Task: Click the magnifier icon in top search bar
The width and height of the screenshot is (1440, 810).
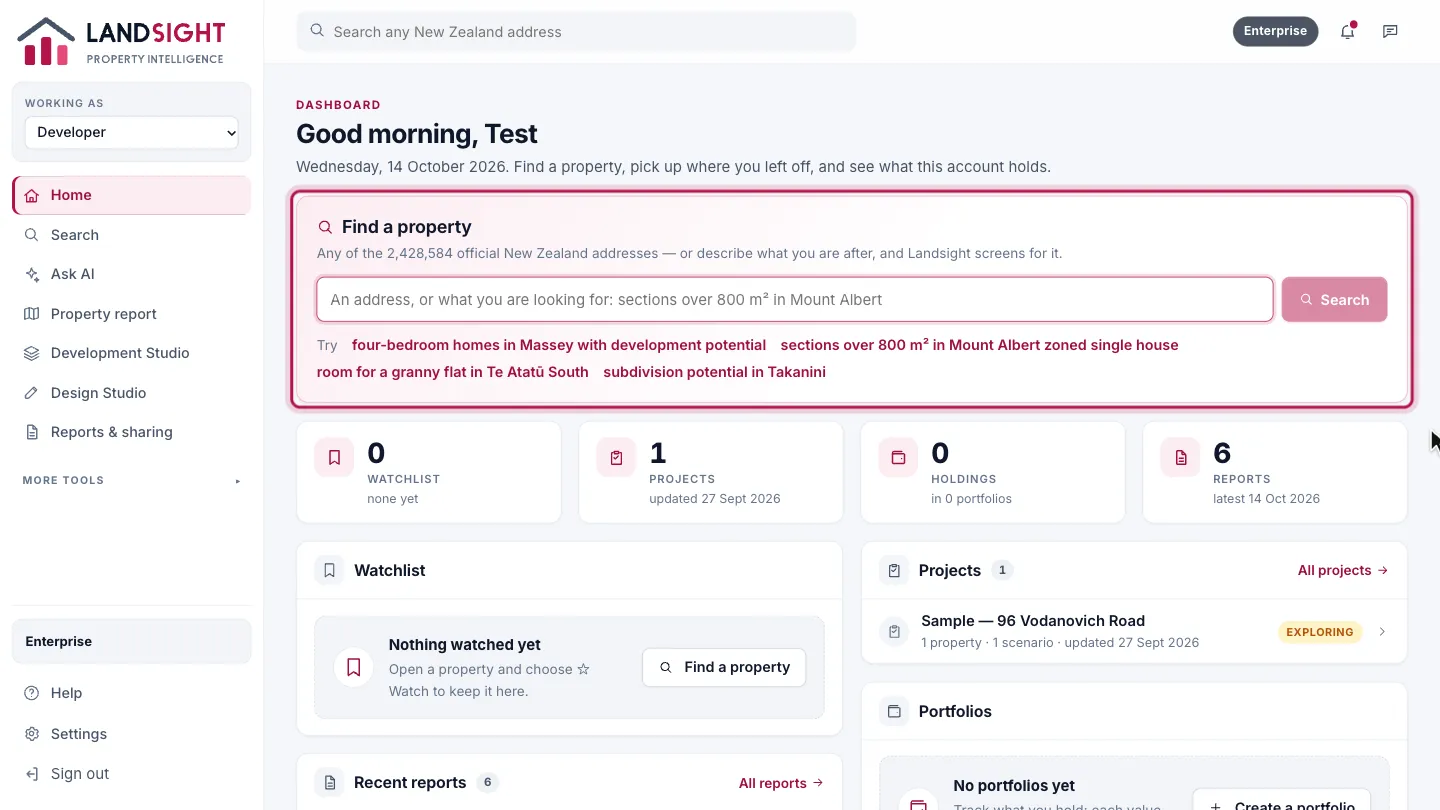Action: (x=317, y=31)
